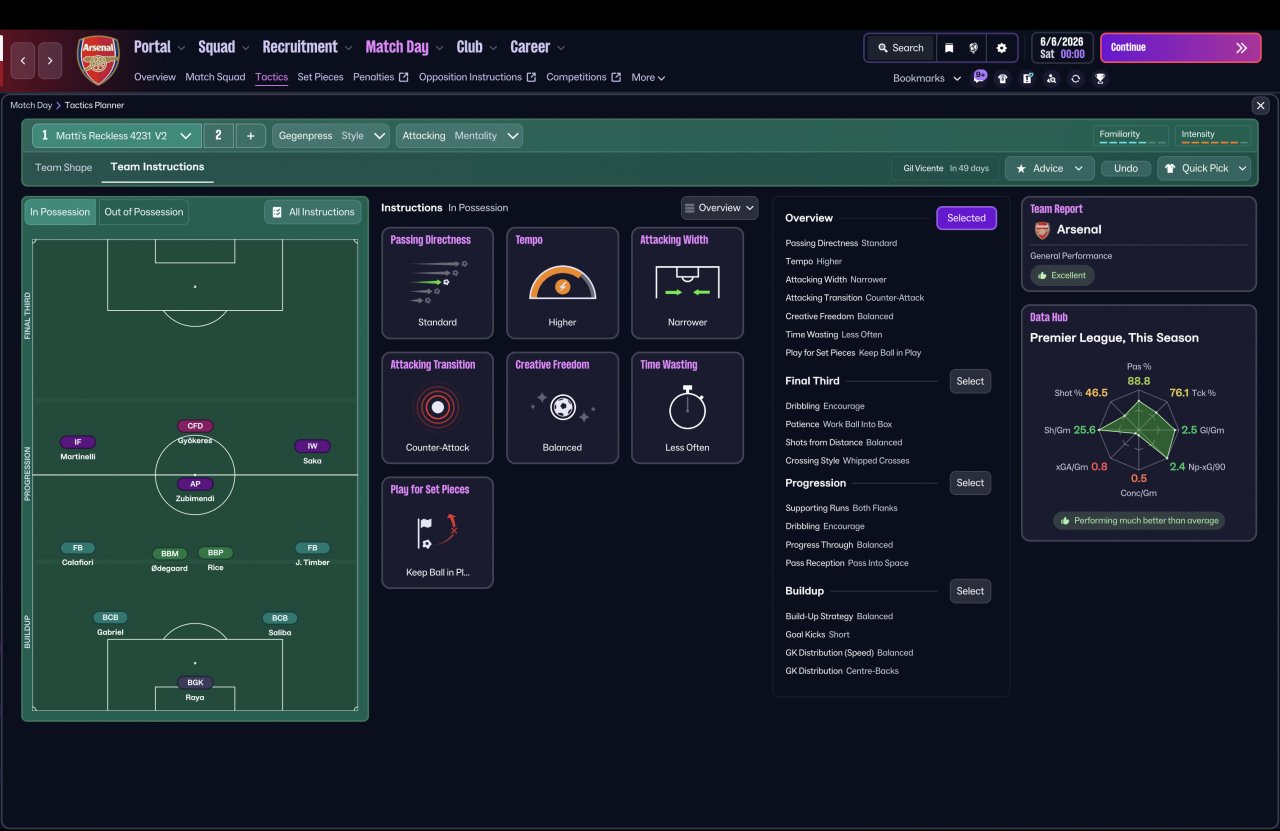Click the Undo button
Image resolution: width=1280 pixels, height=831 pixels.
pyautogui.click(x=1126, y=169)
